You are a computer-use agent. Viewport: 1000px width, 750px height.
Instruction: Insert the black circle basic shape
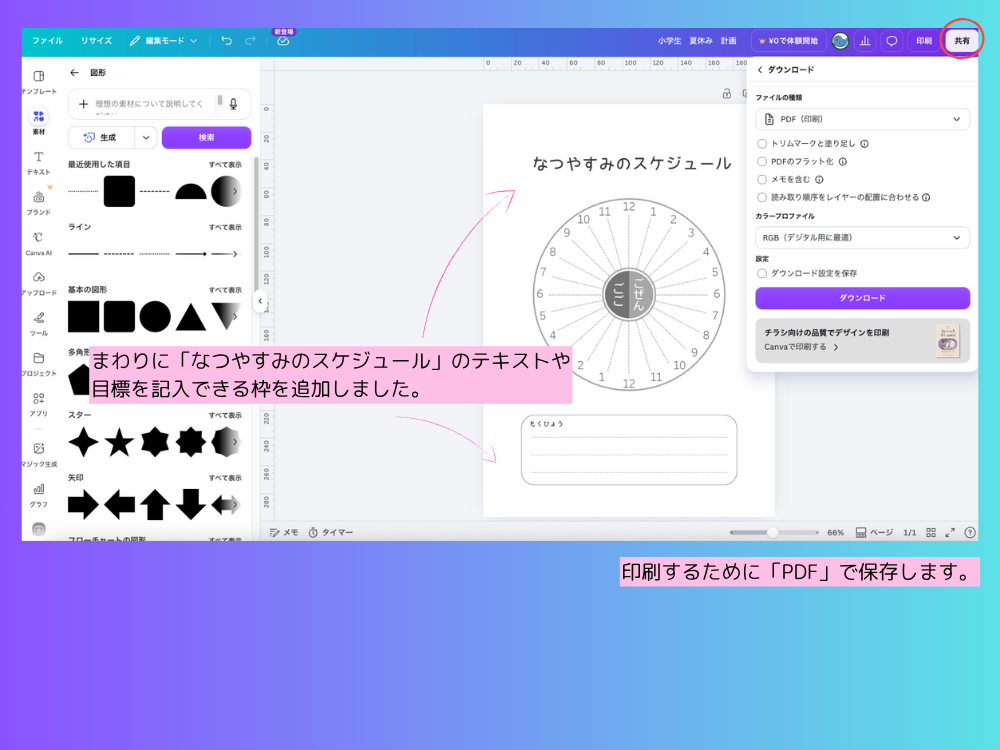pos(155,316)
